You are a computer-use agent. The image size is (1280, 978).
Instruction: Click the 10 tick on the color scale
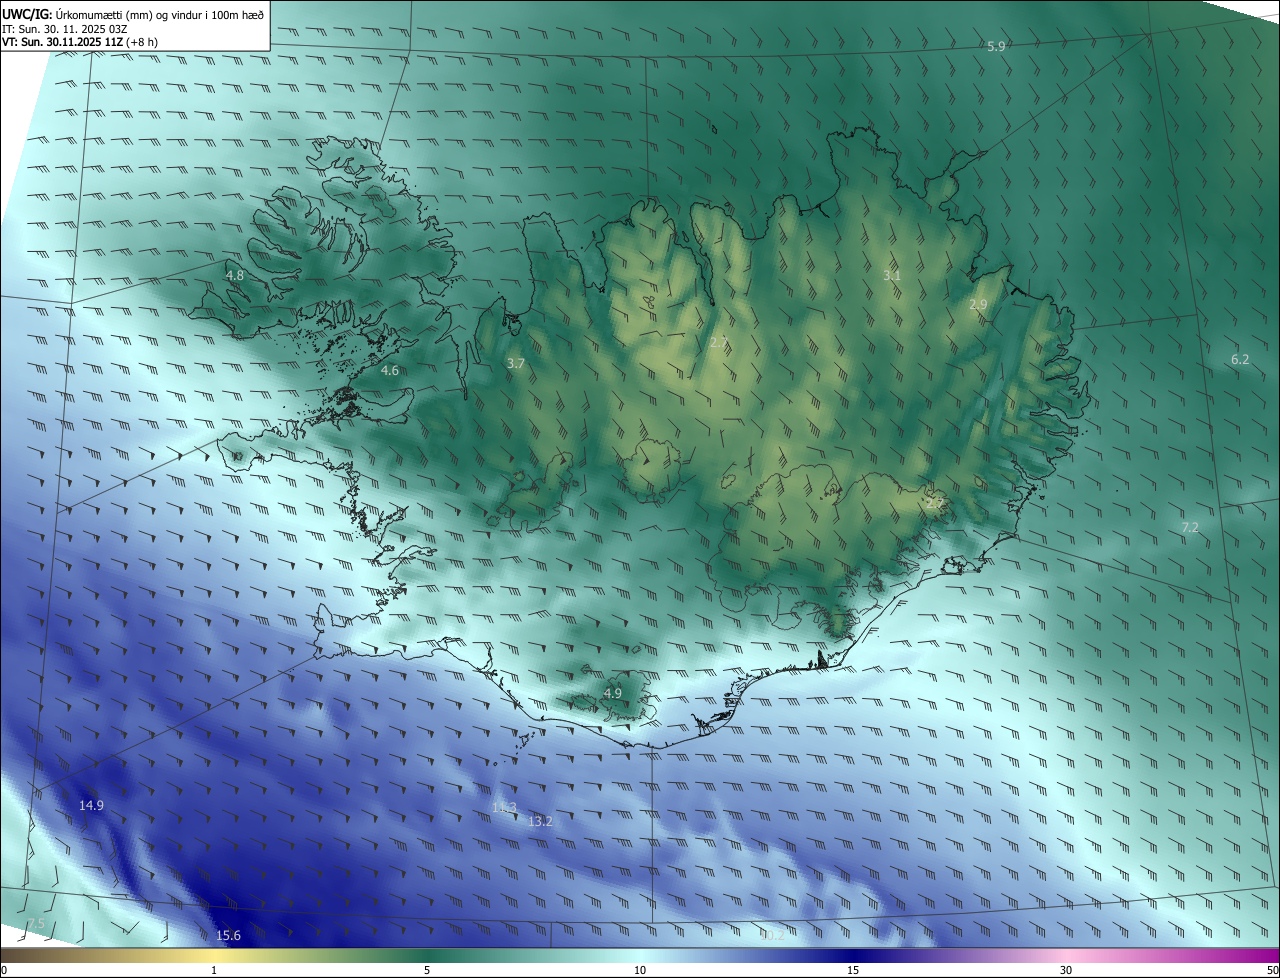640,970
